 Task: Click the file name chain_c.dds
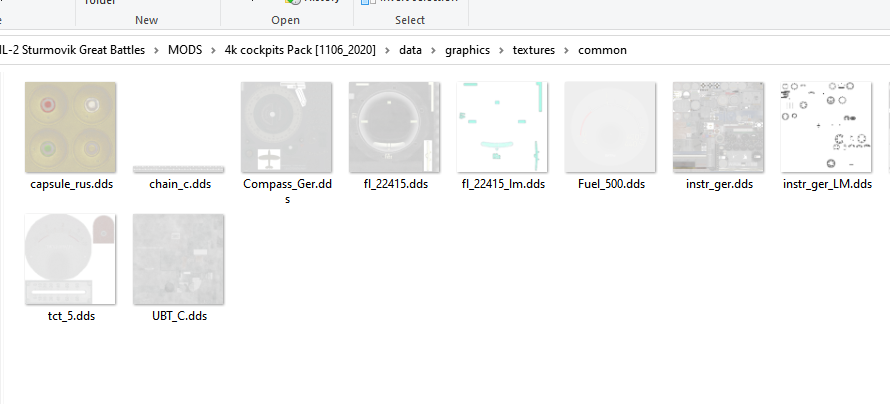tap(180, 184)
